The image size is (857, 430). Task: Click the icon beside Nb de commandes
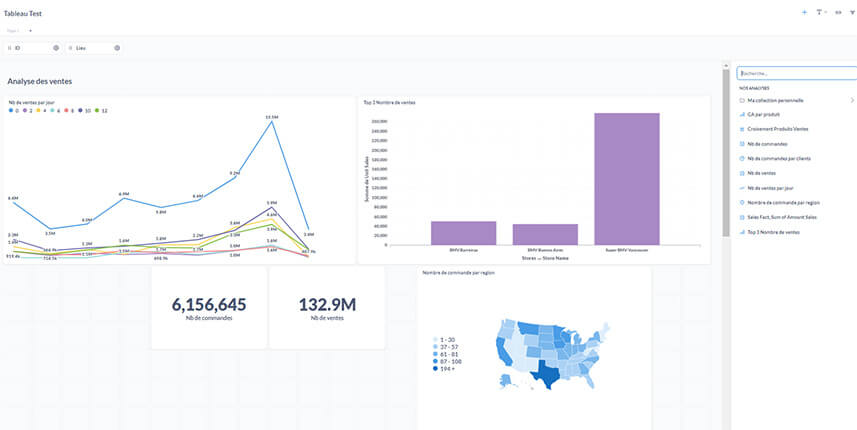tap(742, 144)
